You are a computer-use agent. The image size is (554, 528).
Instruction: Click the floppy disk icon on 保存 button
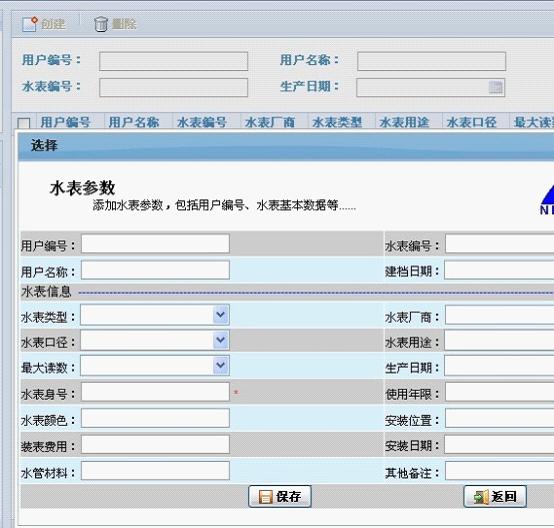(265, 497)
